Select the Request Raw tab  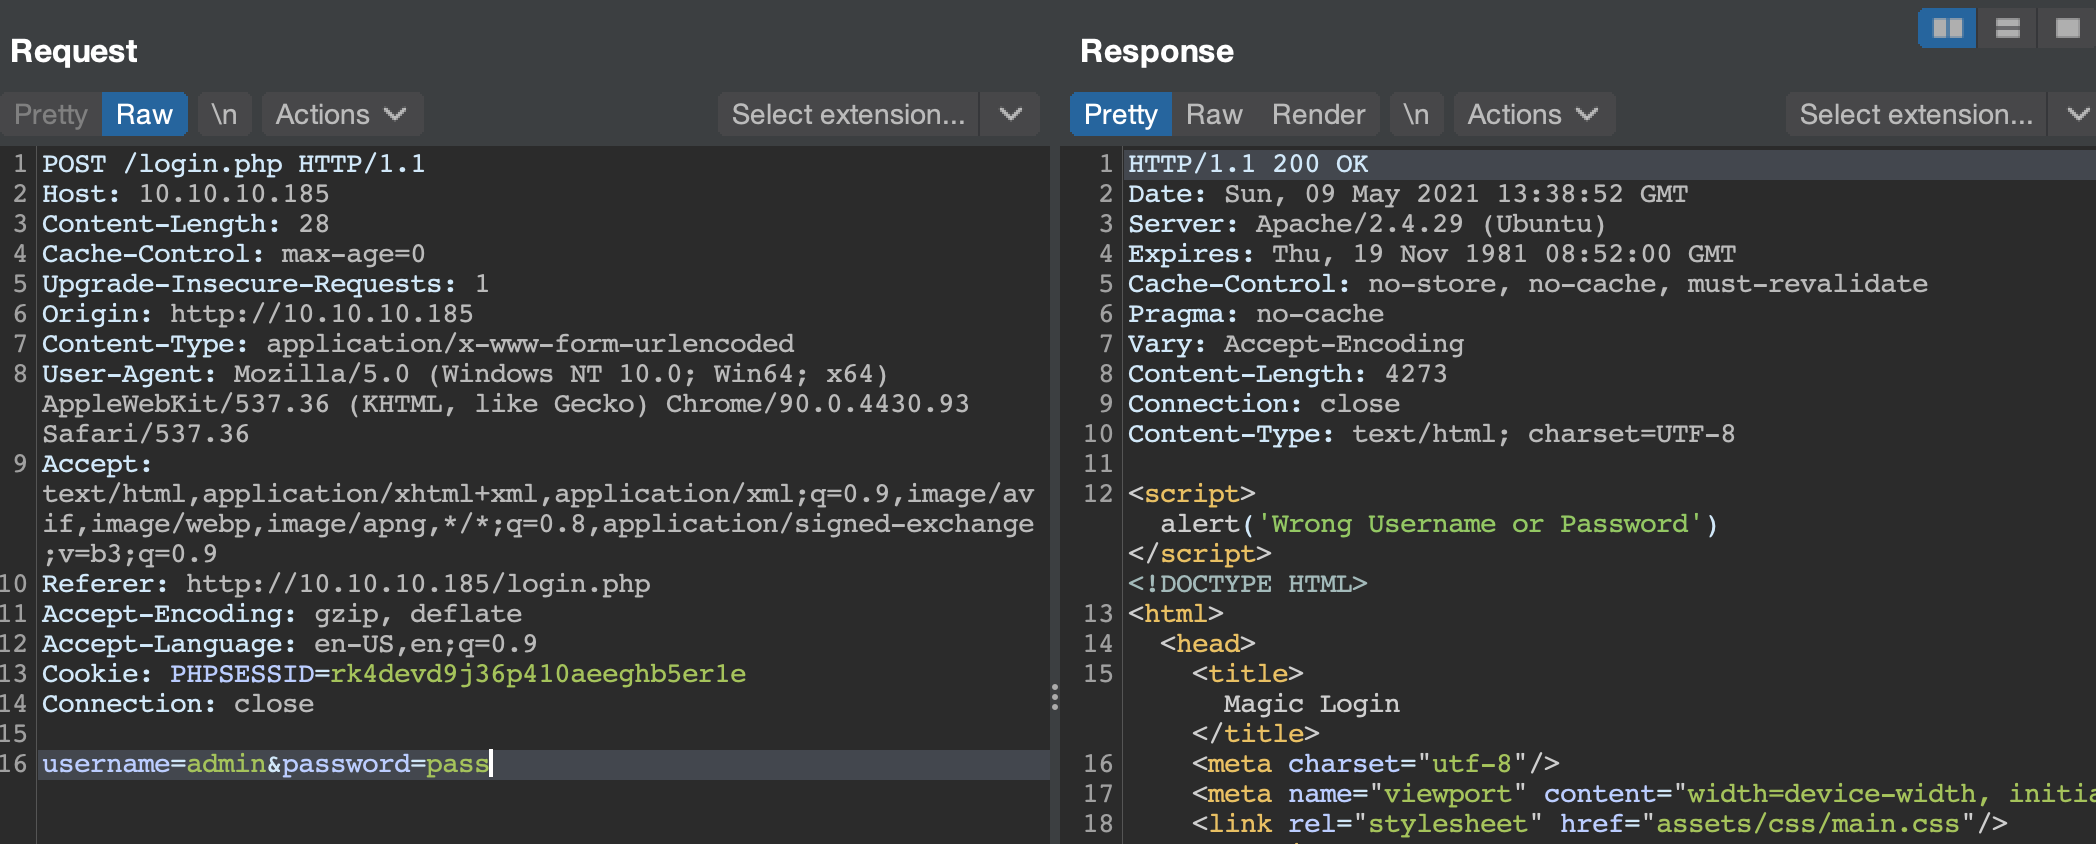coord(144,114)
